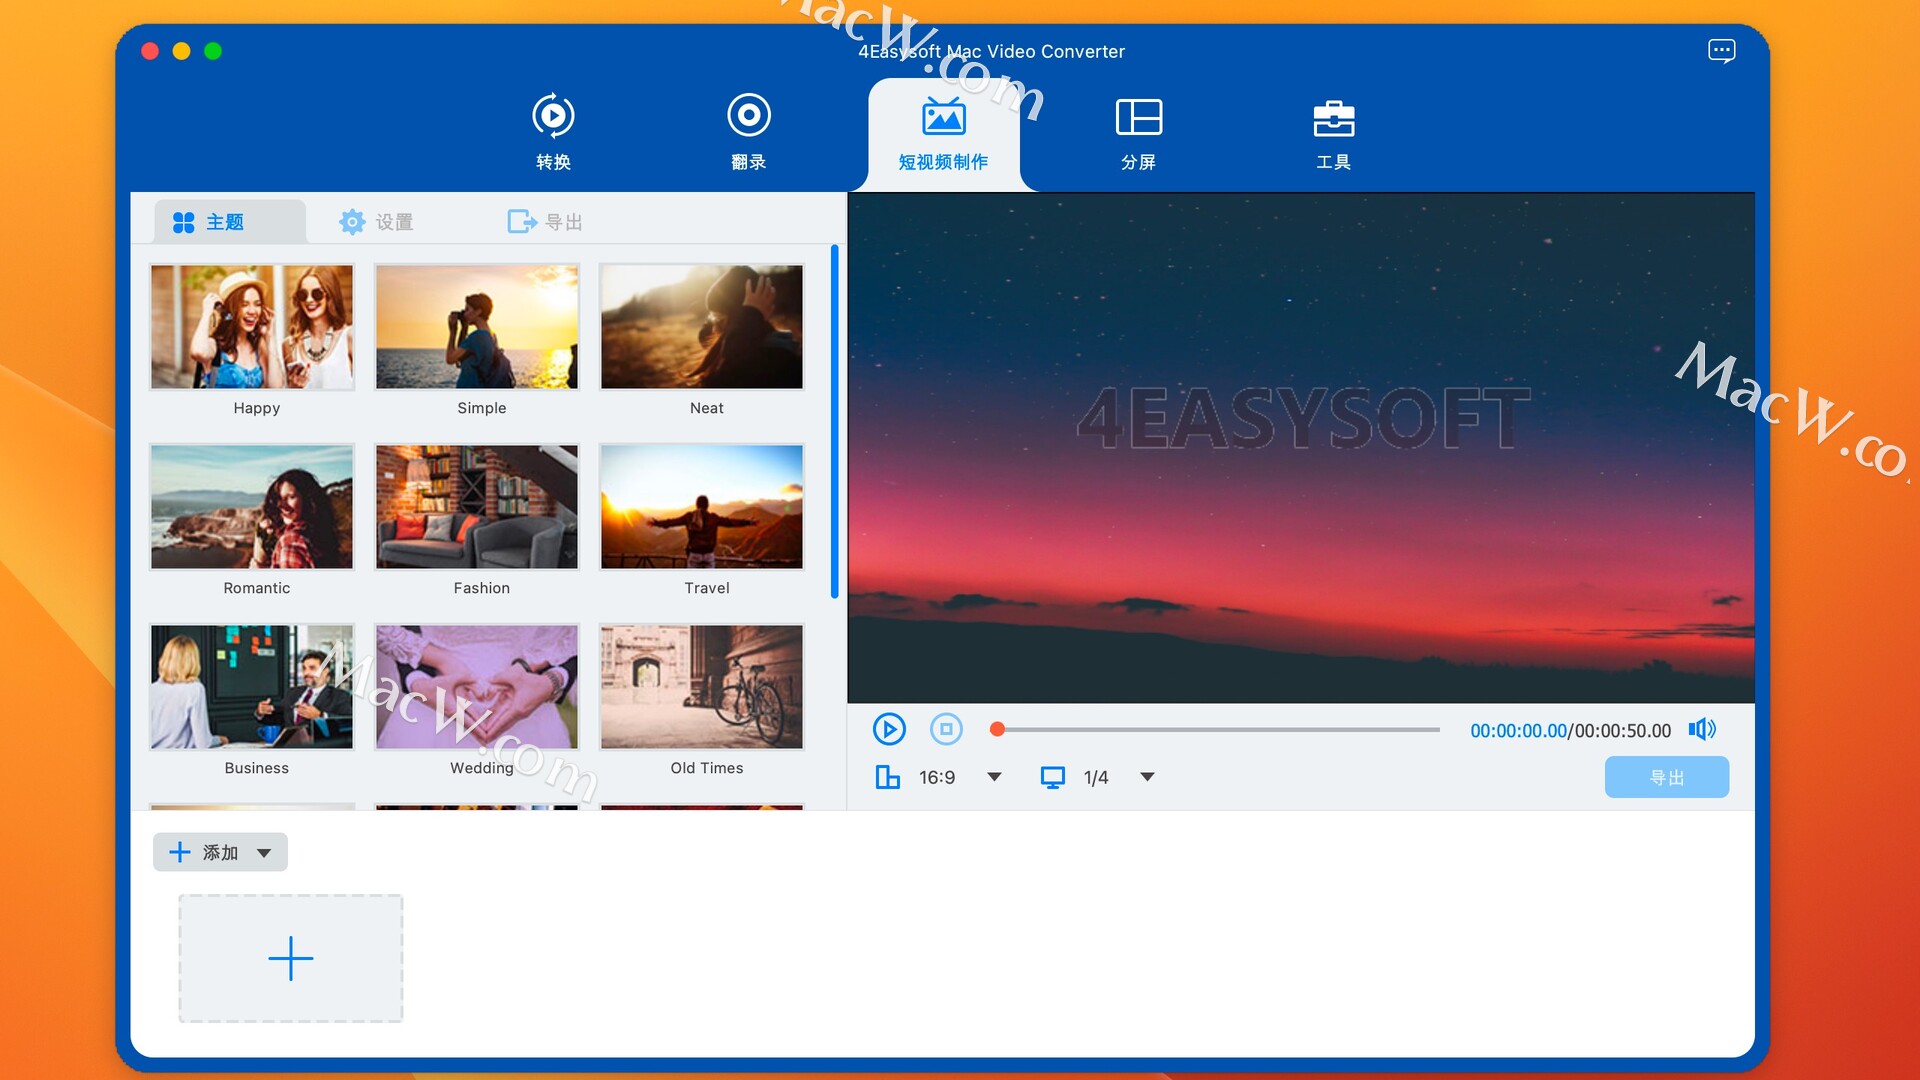This screenshot has width=1920, height=1080.
Task: Choose the Romantic theme thumbnail
Action: coord(252,507)
